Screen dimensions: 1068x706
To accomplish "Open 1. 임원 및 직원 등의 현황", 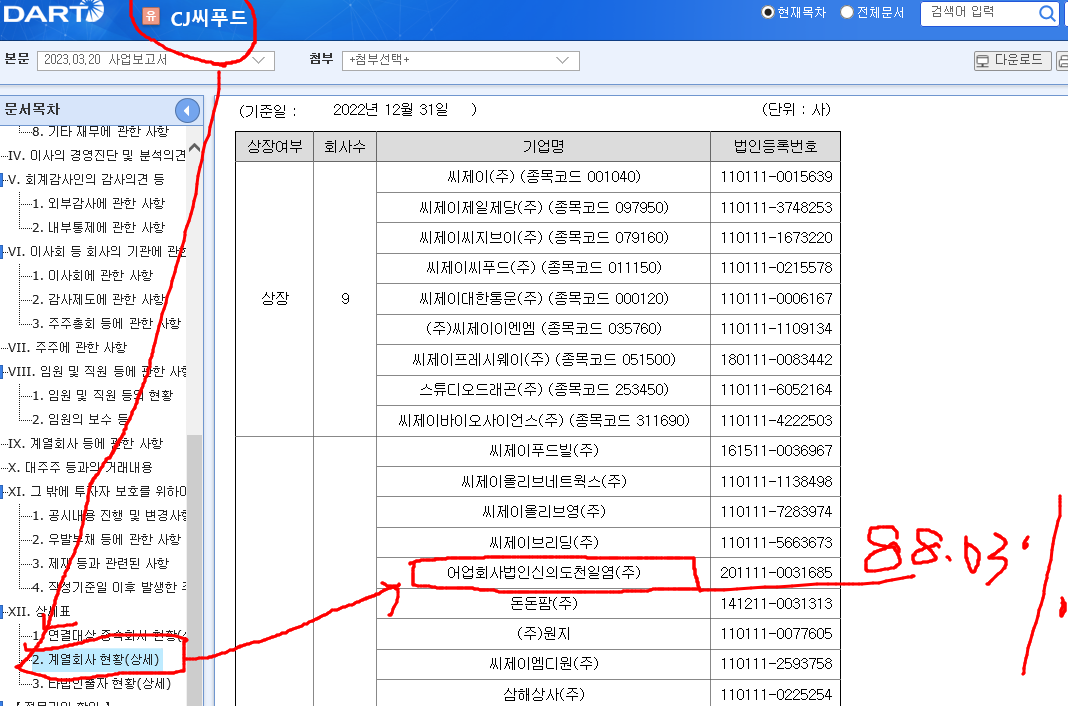I will [x=100, y=396].
